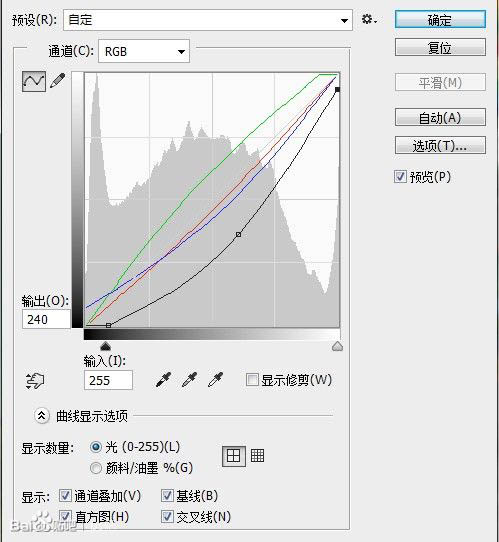499x542 pixels.
Task: Choose the detailed 10x10 grid icon
Action: click(257, 456)
